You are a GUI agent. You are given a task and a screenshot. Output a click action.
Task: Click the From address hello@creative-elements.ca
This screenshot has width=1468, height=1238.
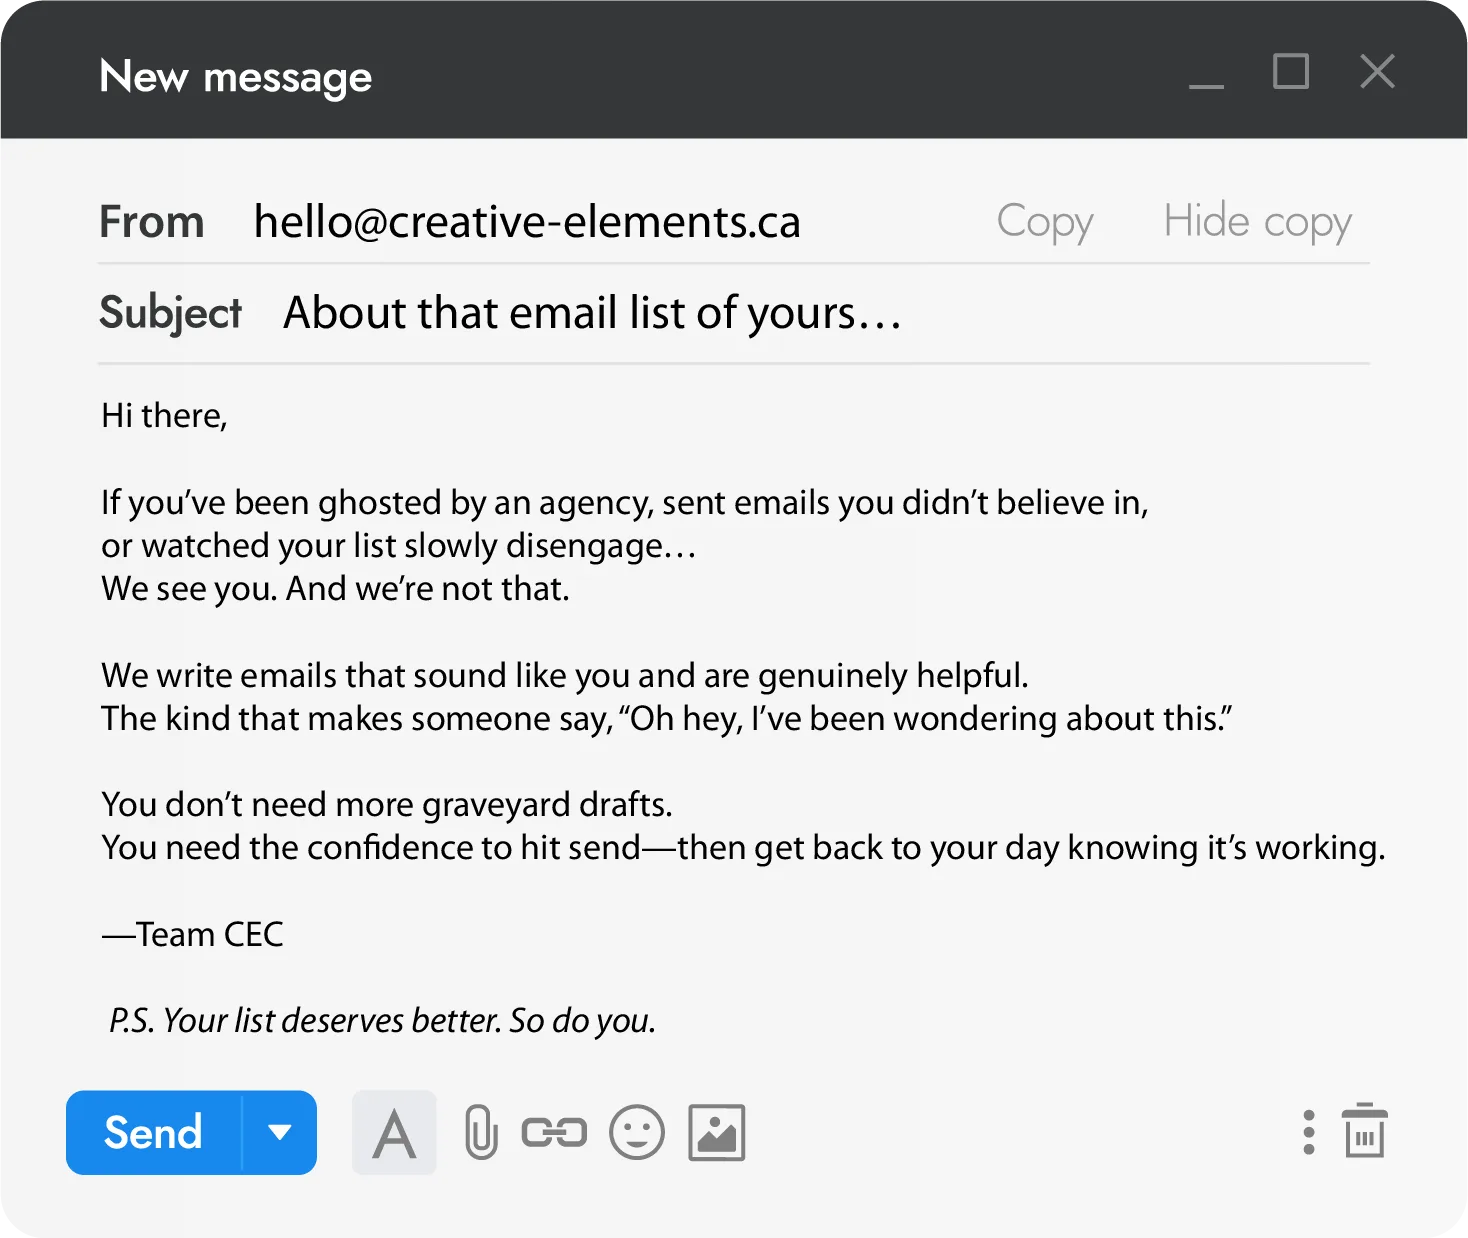click(527, 221)
